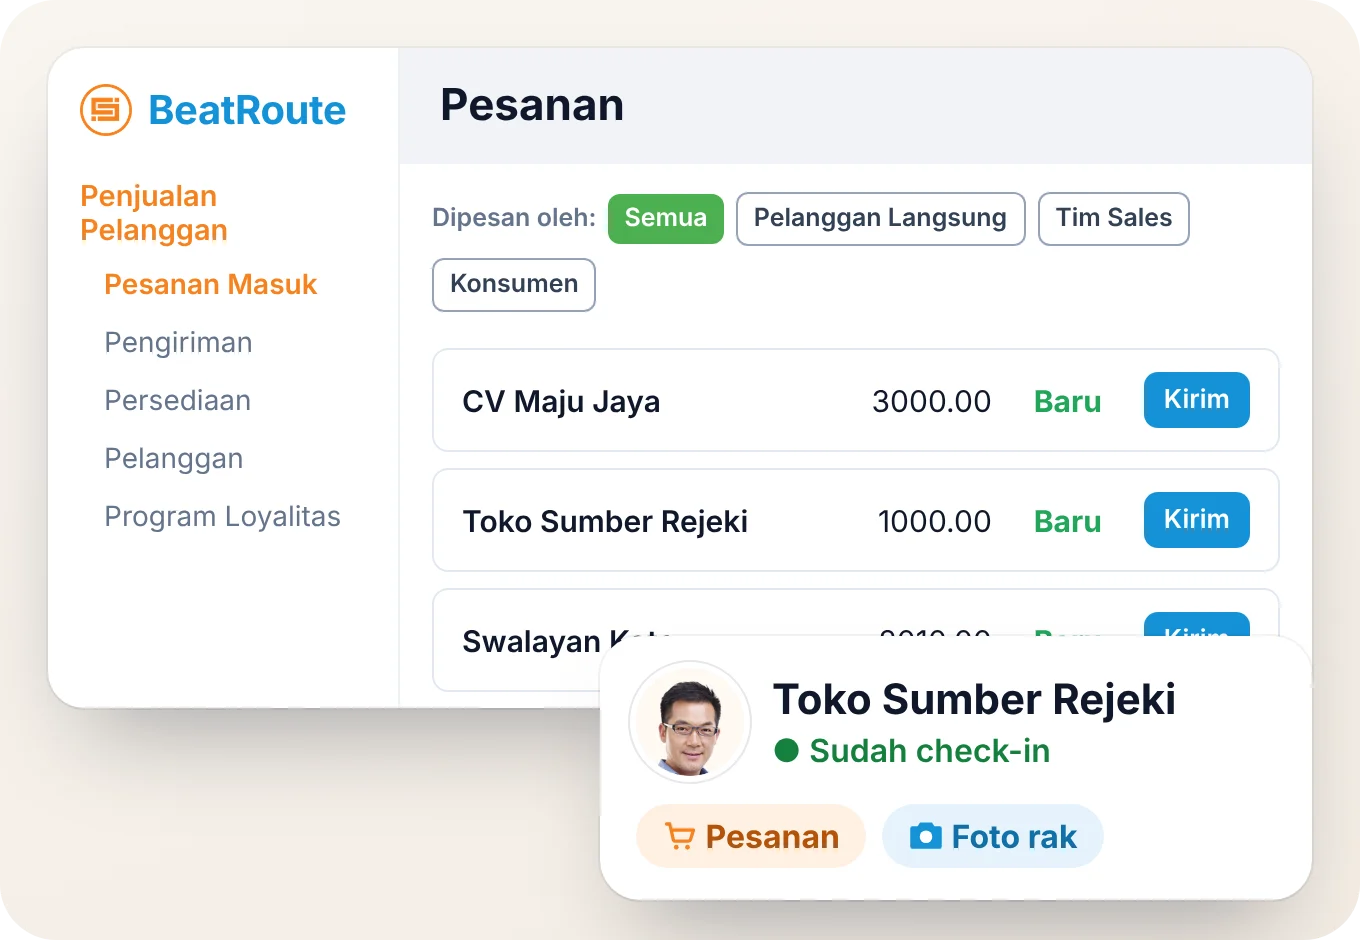Click the Sudah check-in status text
Screen dimensions: 1360x940
click(x=930, y=751)
